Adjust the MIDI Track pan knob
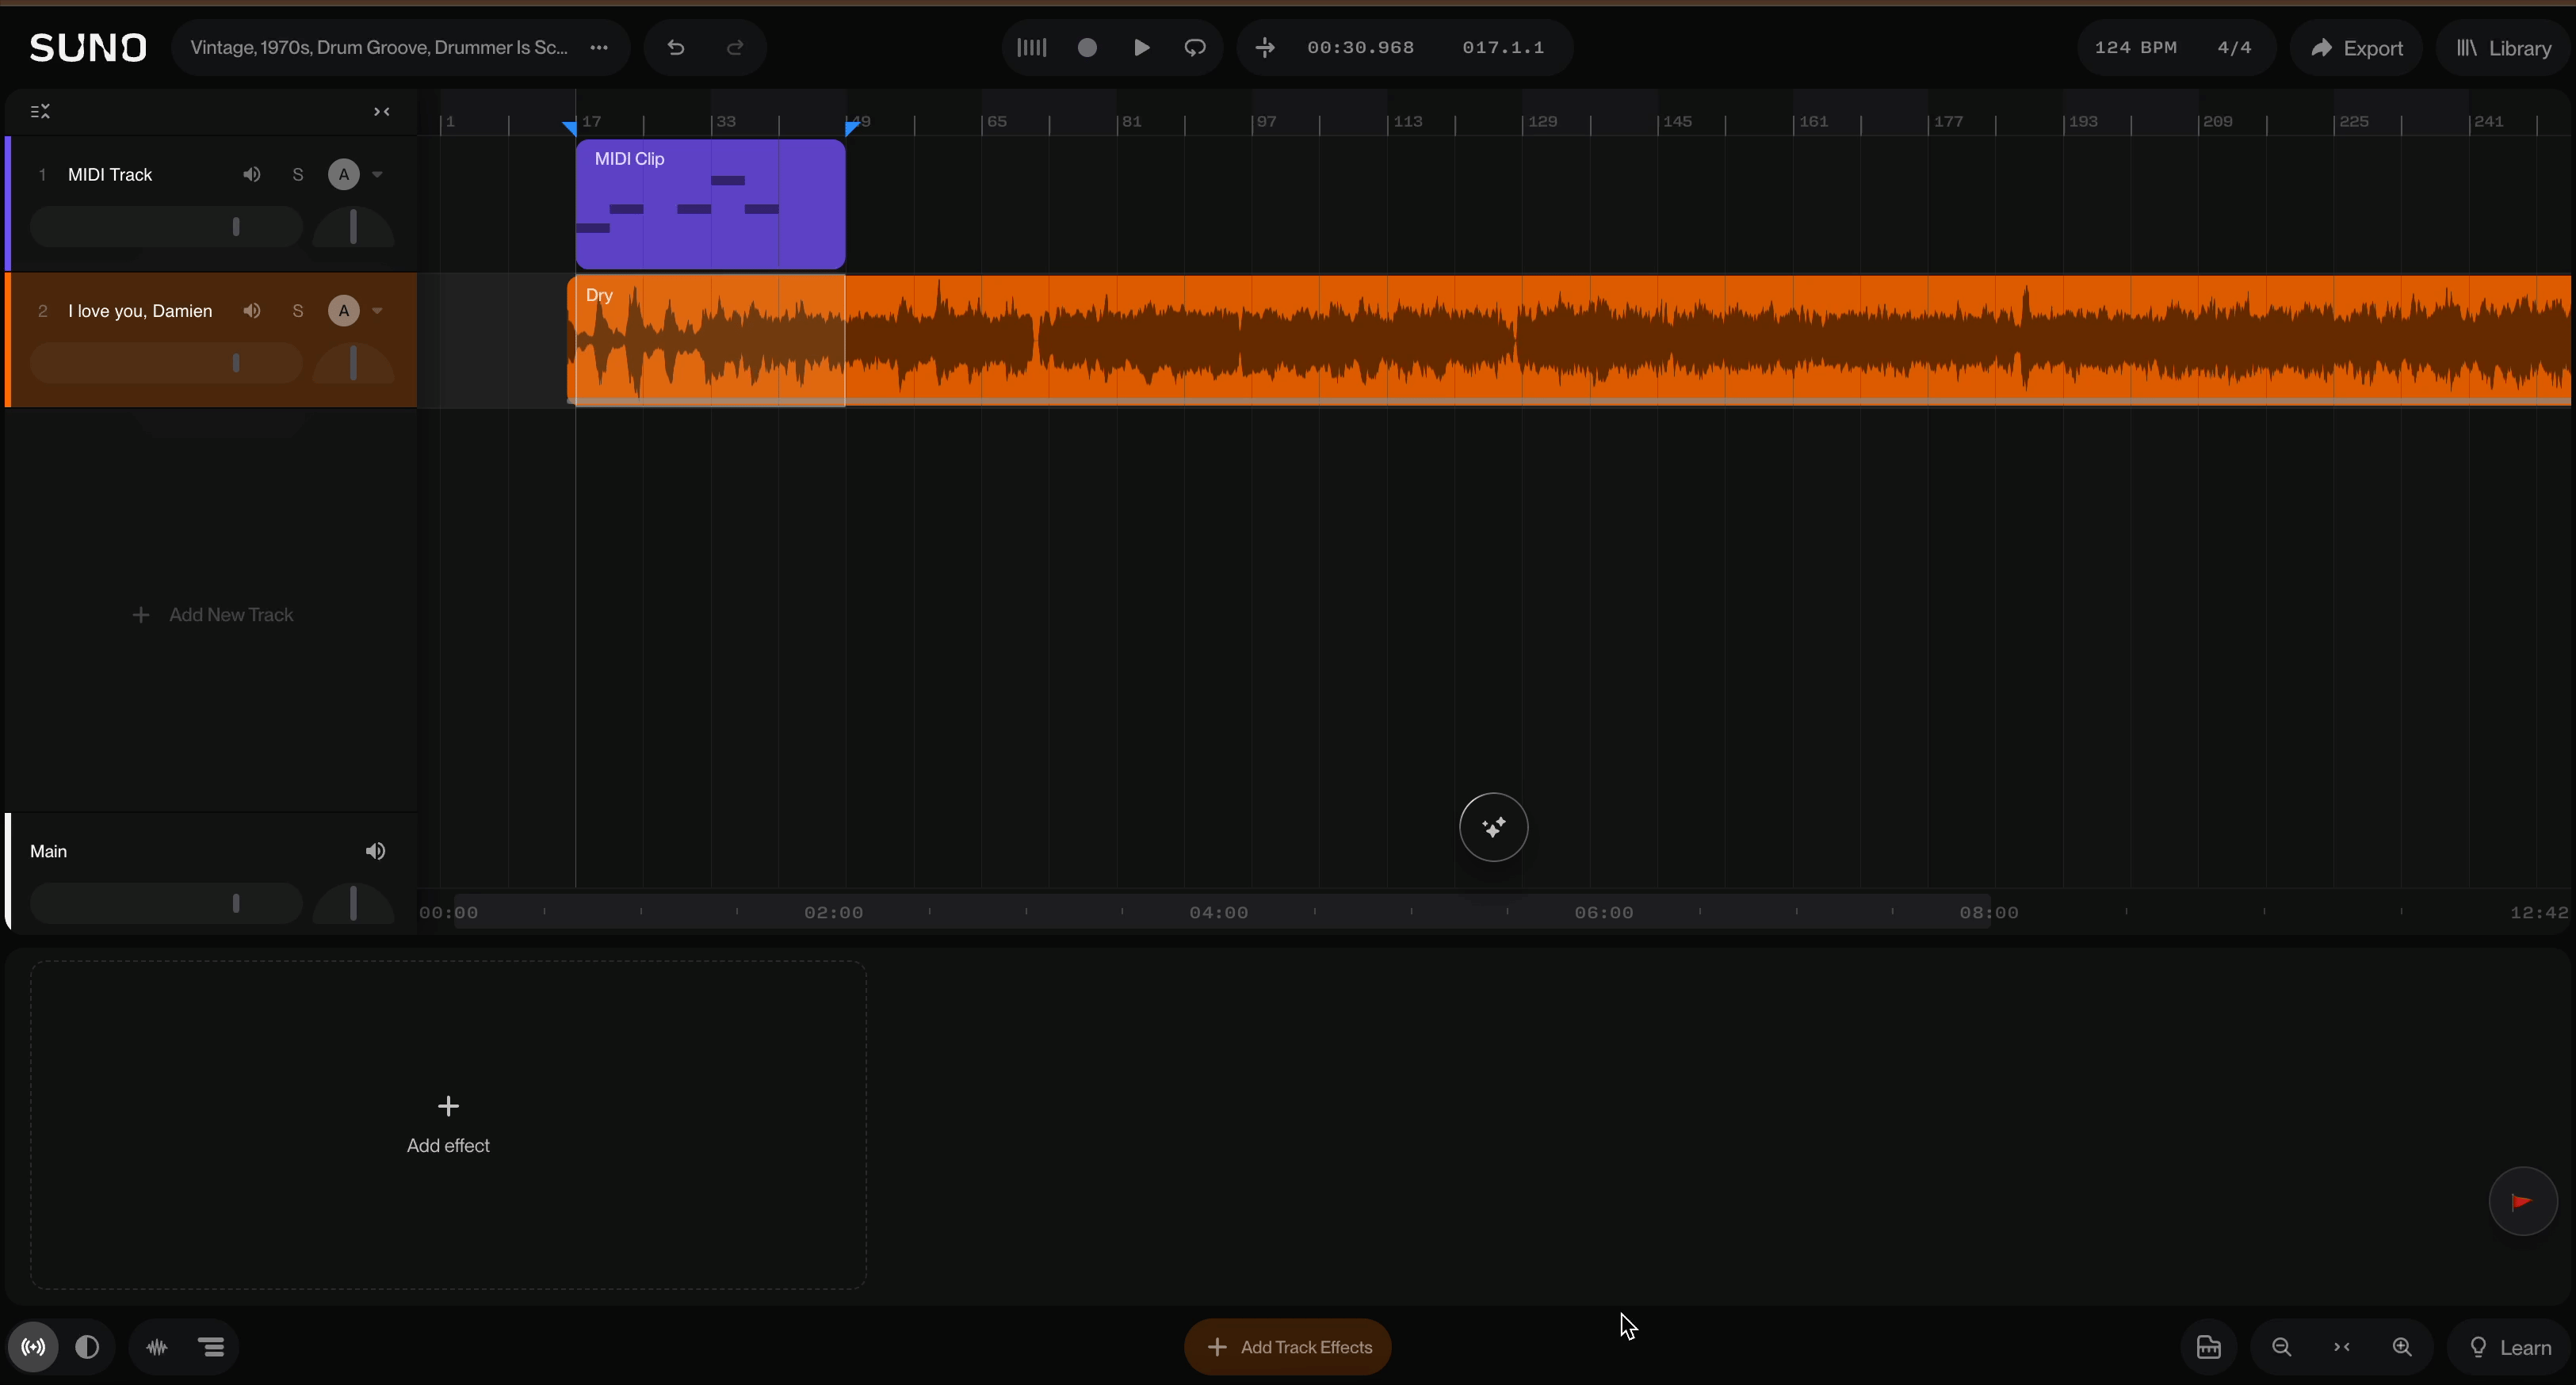This screenshot has width=2576, height=1385. coord(353,226)
